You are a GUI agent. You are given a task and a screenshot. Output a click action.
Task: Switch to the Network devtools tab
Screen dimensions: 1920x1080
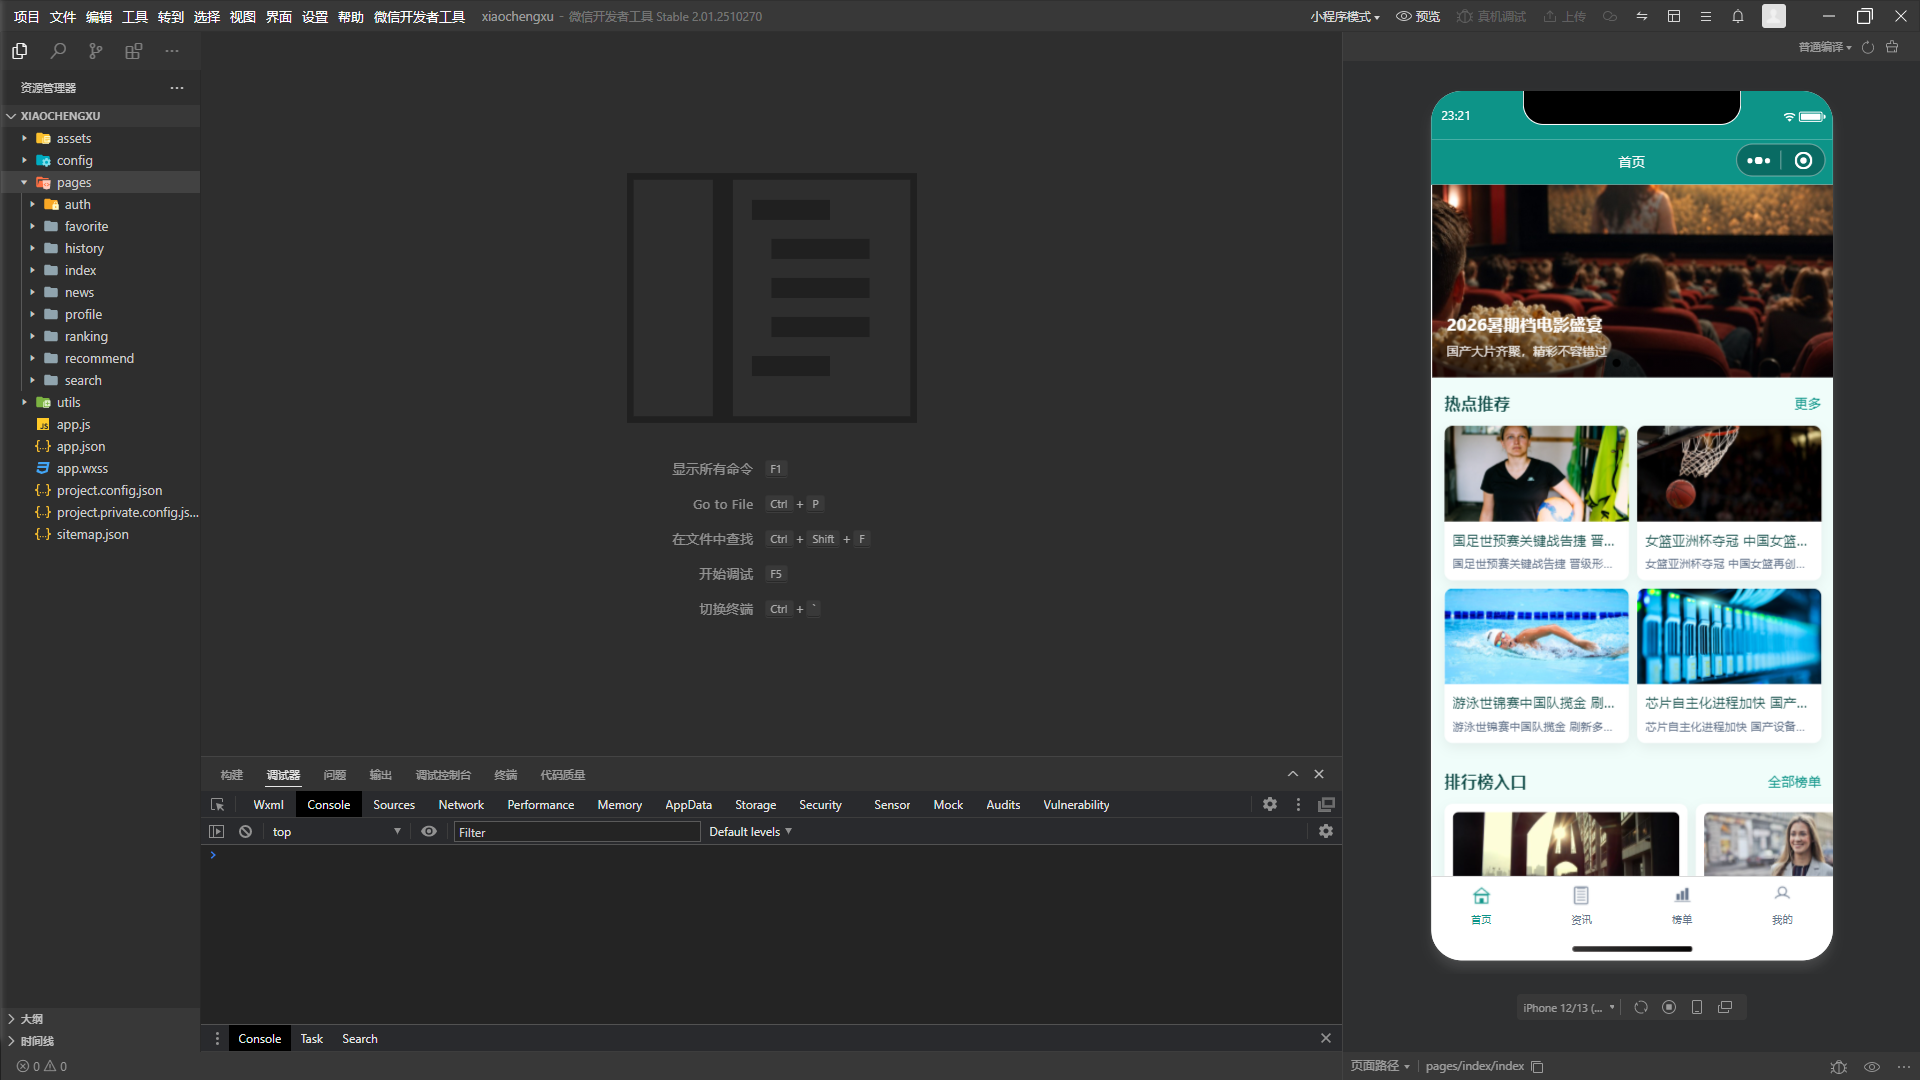461,805
